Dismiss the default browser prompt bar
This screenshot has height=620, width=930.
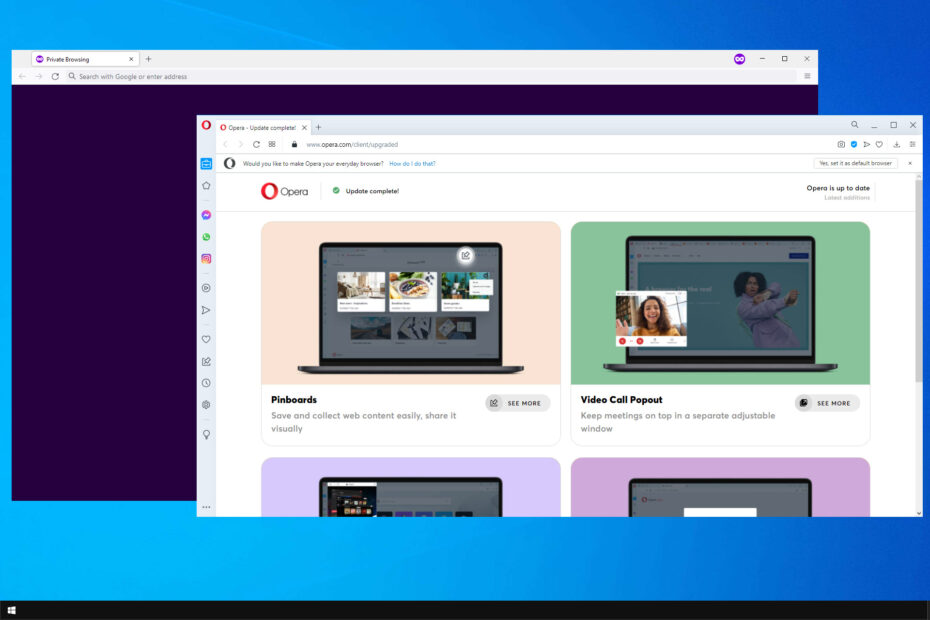coord(910,163)
